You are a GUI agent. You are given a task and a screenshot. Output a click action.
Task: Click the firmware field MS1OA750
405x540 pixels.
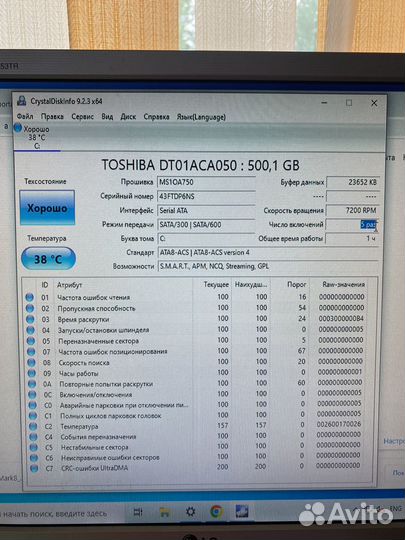[206, 182]
